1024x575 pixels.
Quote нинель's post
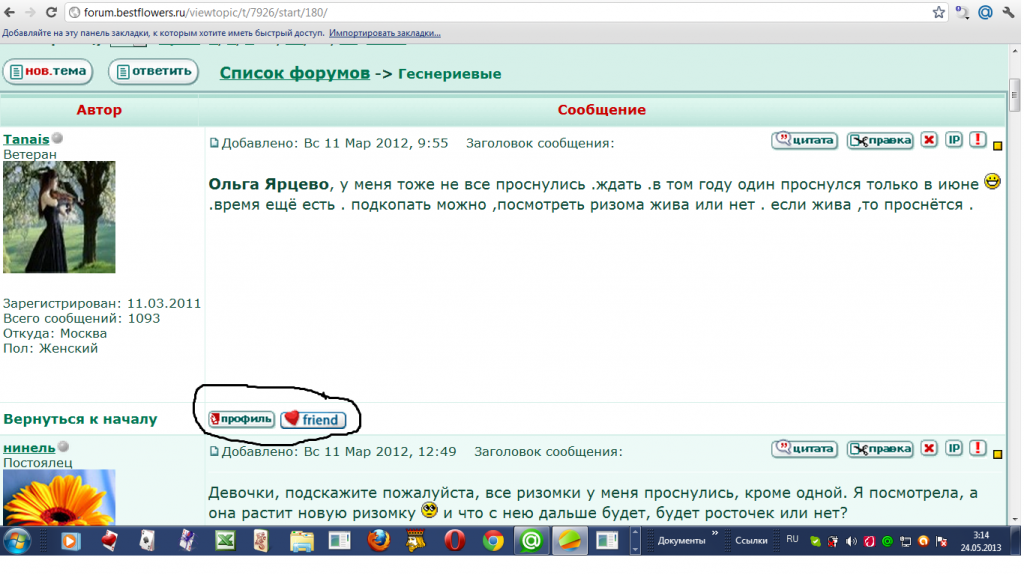point(804,449)
